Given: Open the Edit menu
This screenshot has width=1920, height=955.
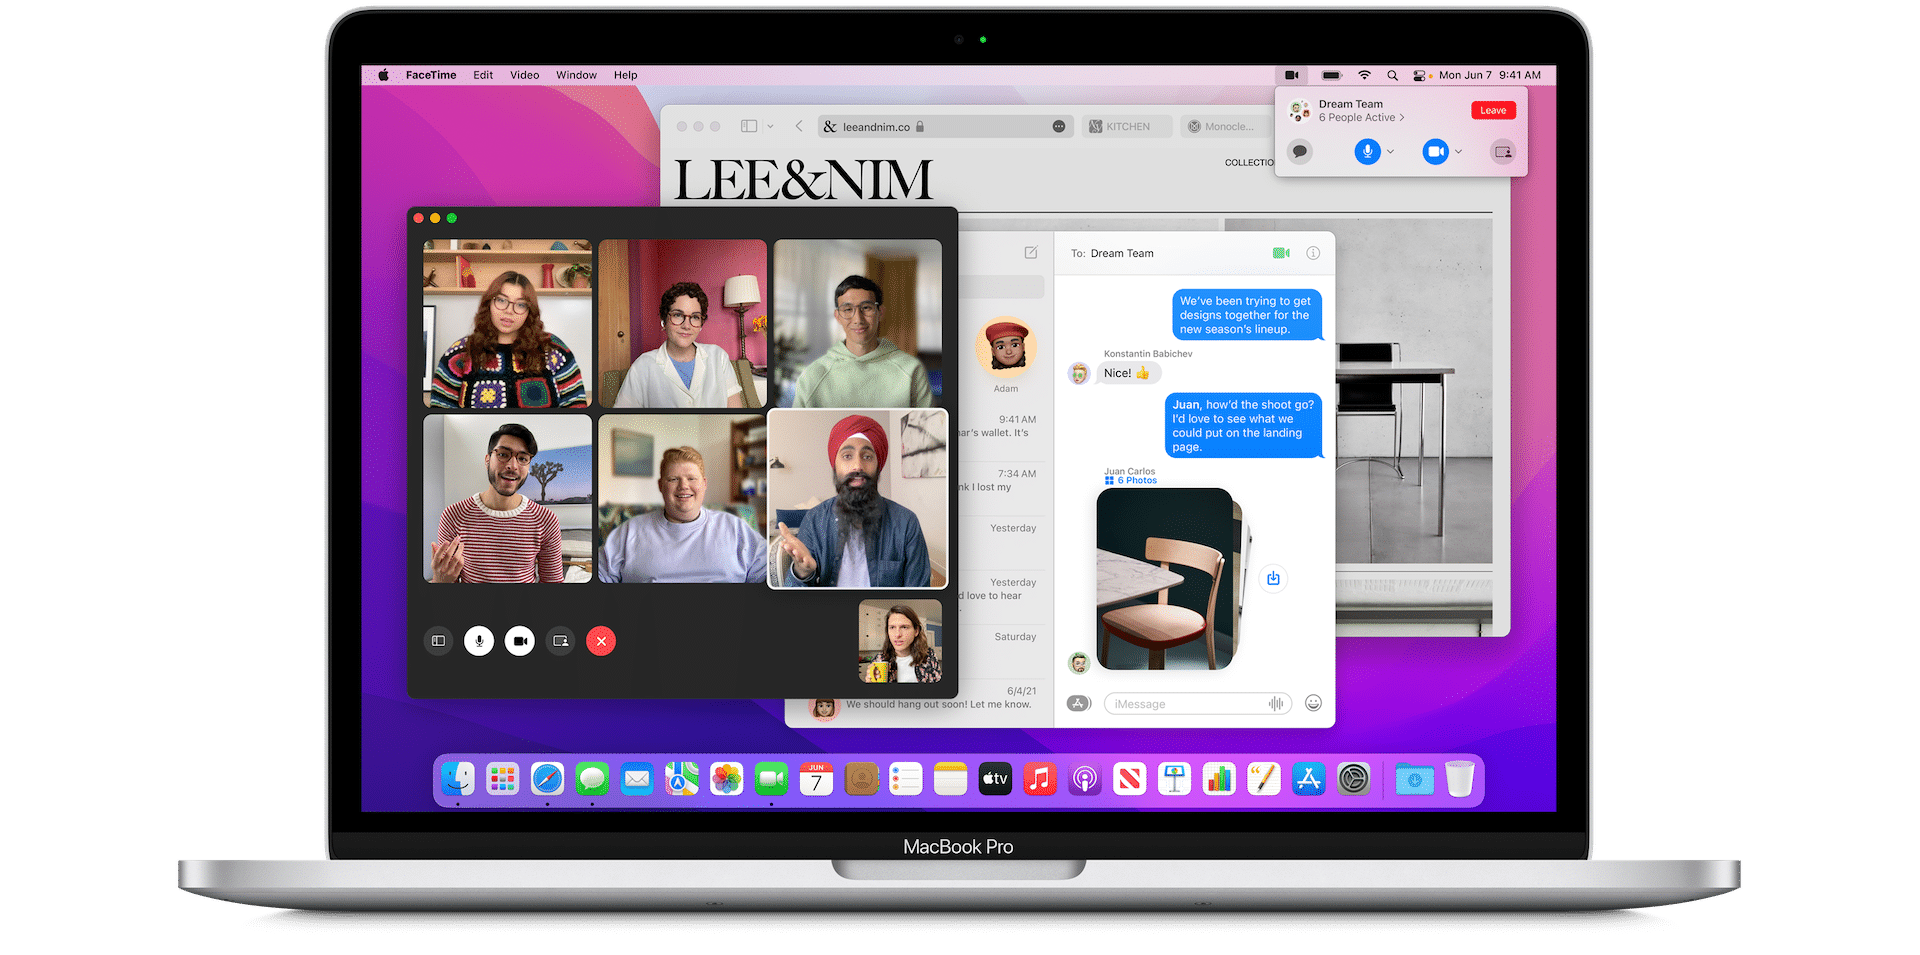Looking at the screenshot, I should [483, 75].
